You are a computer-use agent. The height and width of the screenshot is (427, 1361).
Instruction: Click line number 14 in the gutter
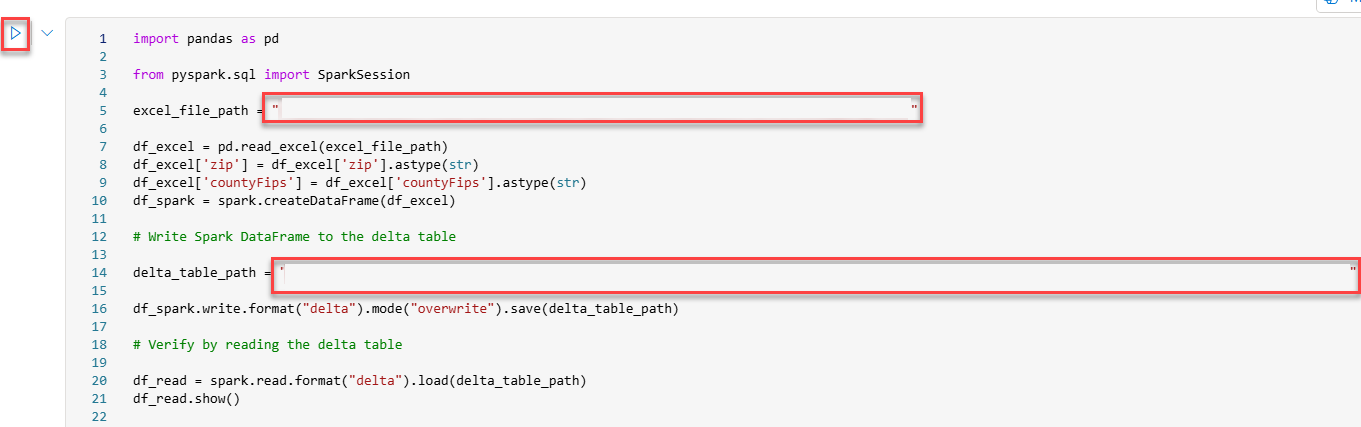[x=99, y=273]
